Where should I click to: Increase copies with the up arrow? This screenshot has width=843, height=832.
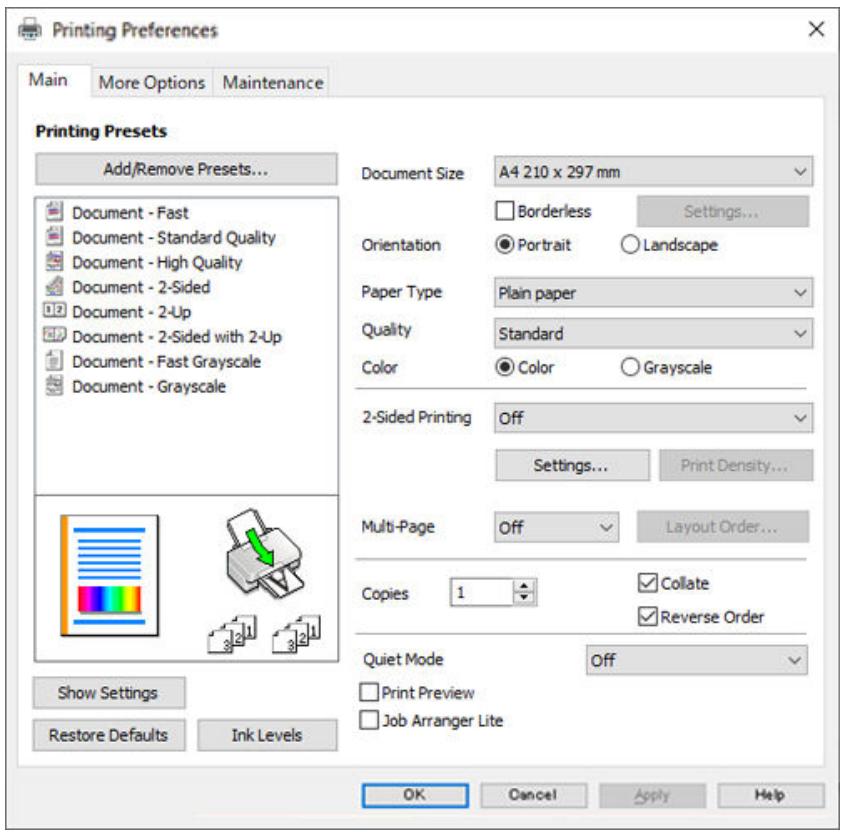pyautogui.click(x=524, y=586)
